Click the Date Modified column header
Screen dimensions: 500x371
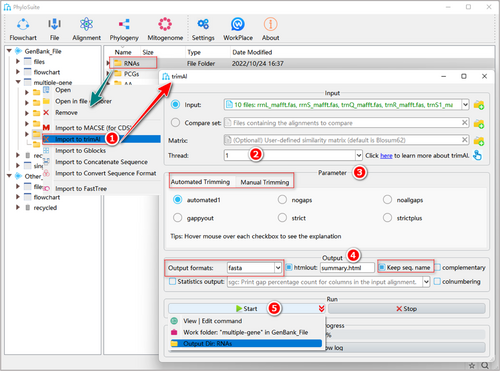tap(252, 52)
